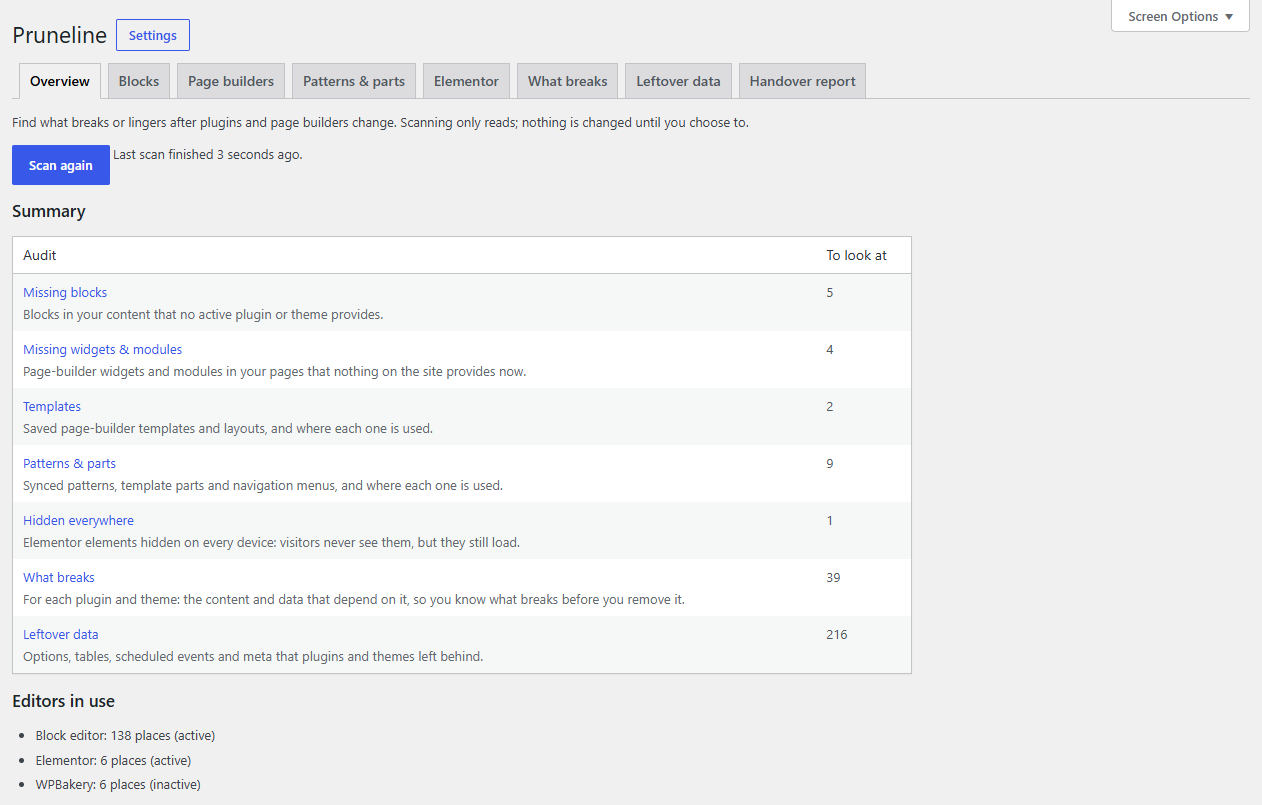
Task: Click 'Last scan finished 3 seconds ago' text
Action: tap(208, 155)
